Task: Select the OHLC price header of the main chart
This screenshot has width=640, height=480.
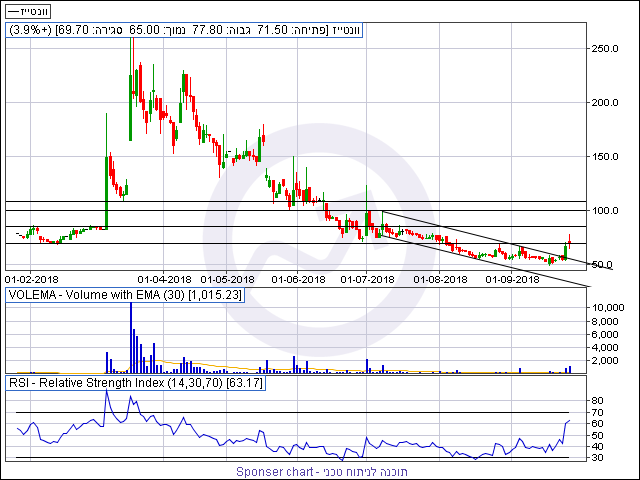Action: pos(185,31)
